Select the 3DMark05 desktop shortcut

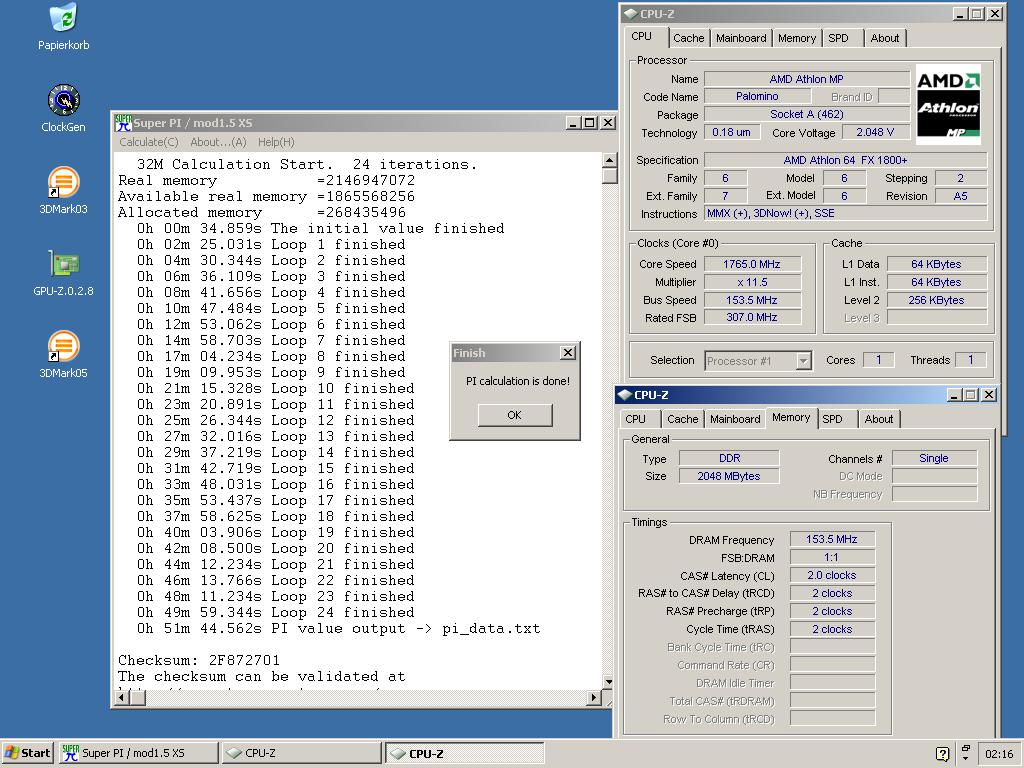click(63, 354)
